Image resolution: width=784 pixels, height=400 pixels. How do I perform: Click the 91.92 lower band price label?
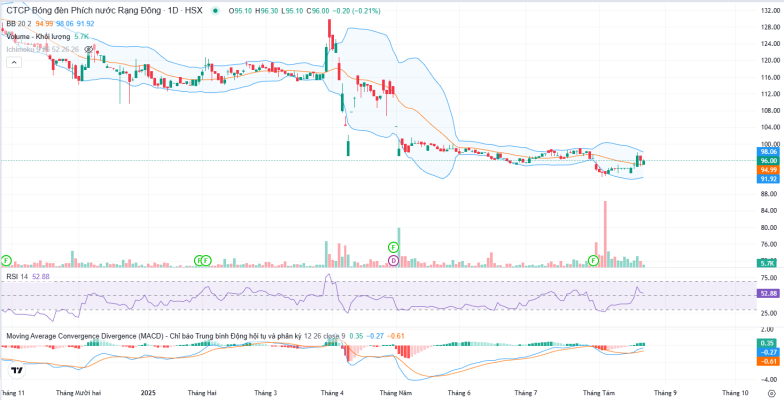[768, 178]
